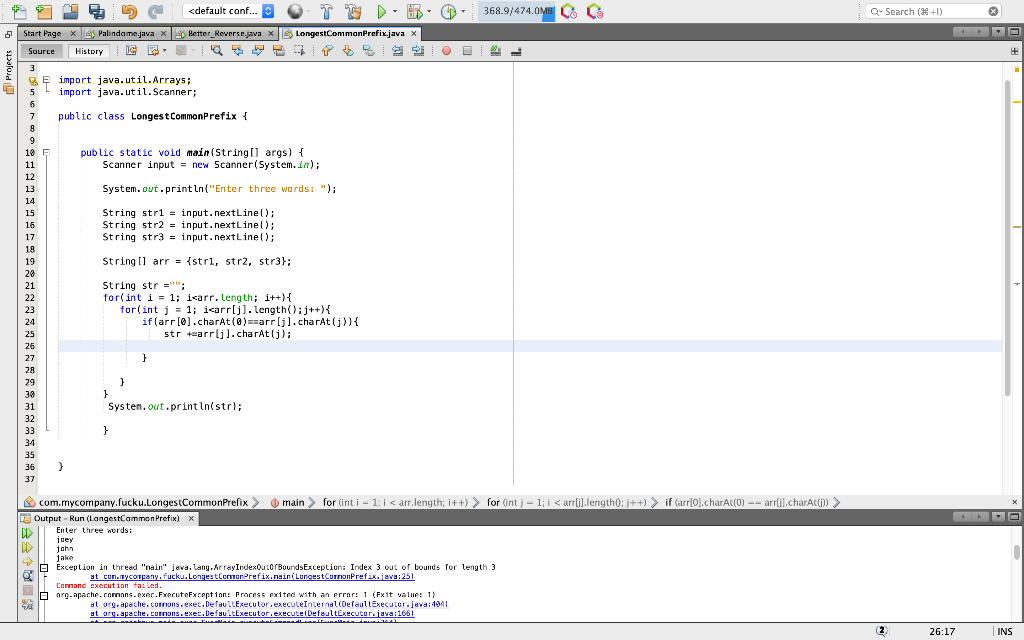Find next occurrence icon
The image size is (1024, 640).
click(258, 50)
